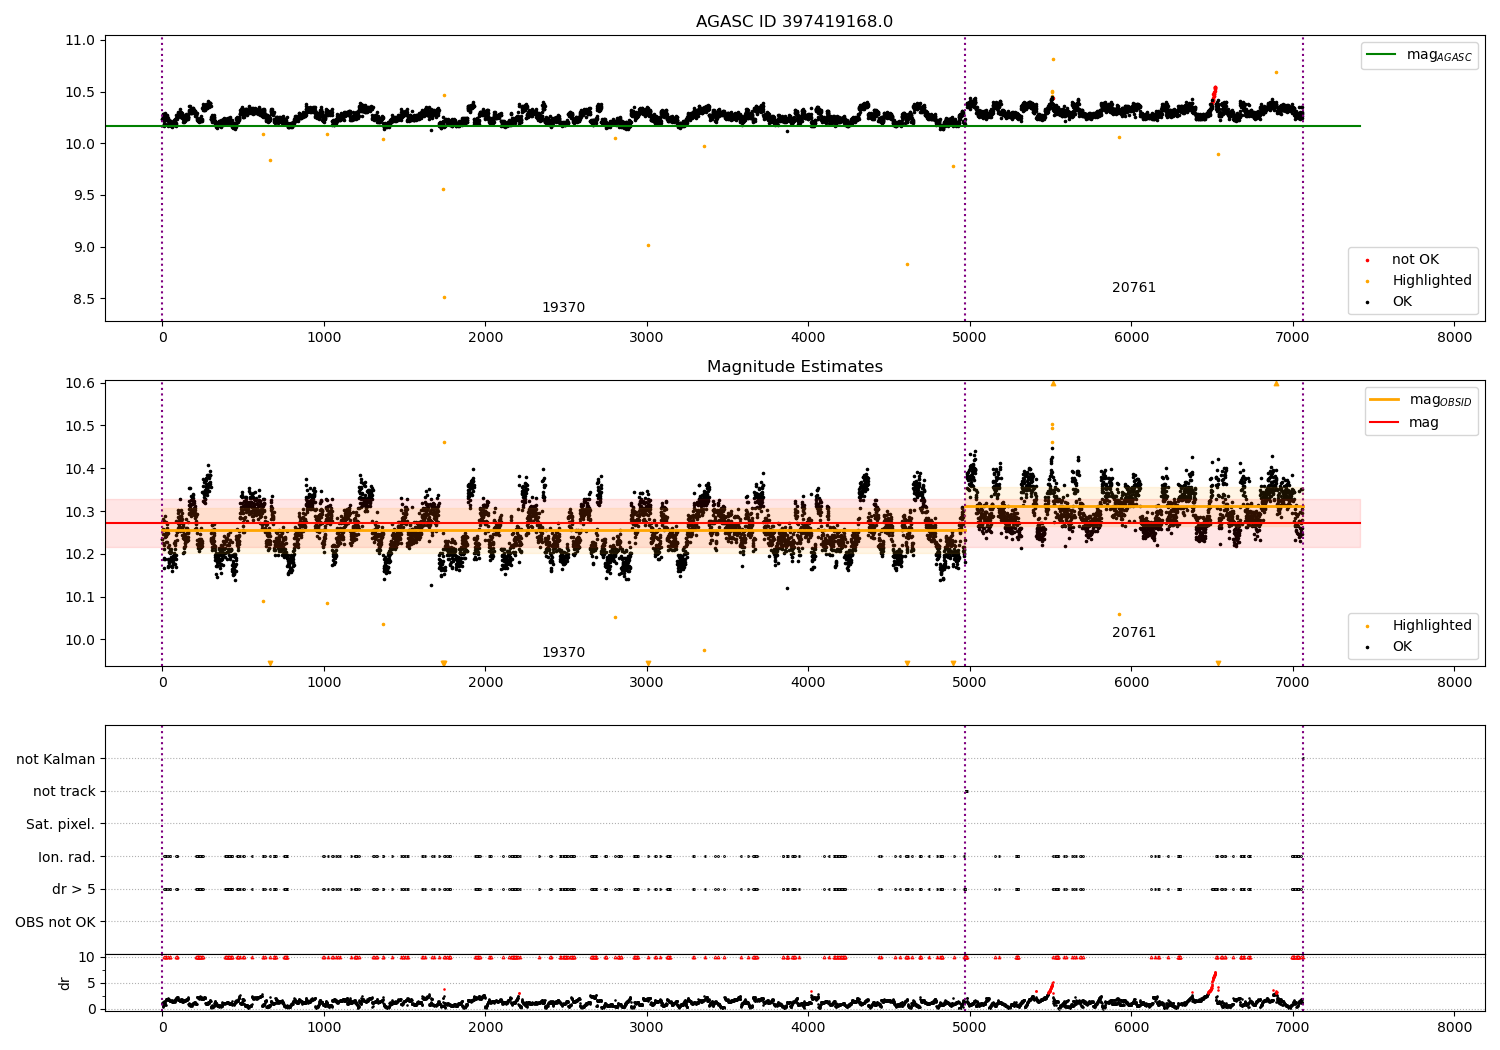This screenshot has width=1500, height=1050.
Task: Click OBSID label 20761 in top plot
Action: click(1134, 288)
